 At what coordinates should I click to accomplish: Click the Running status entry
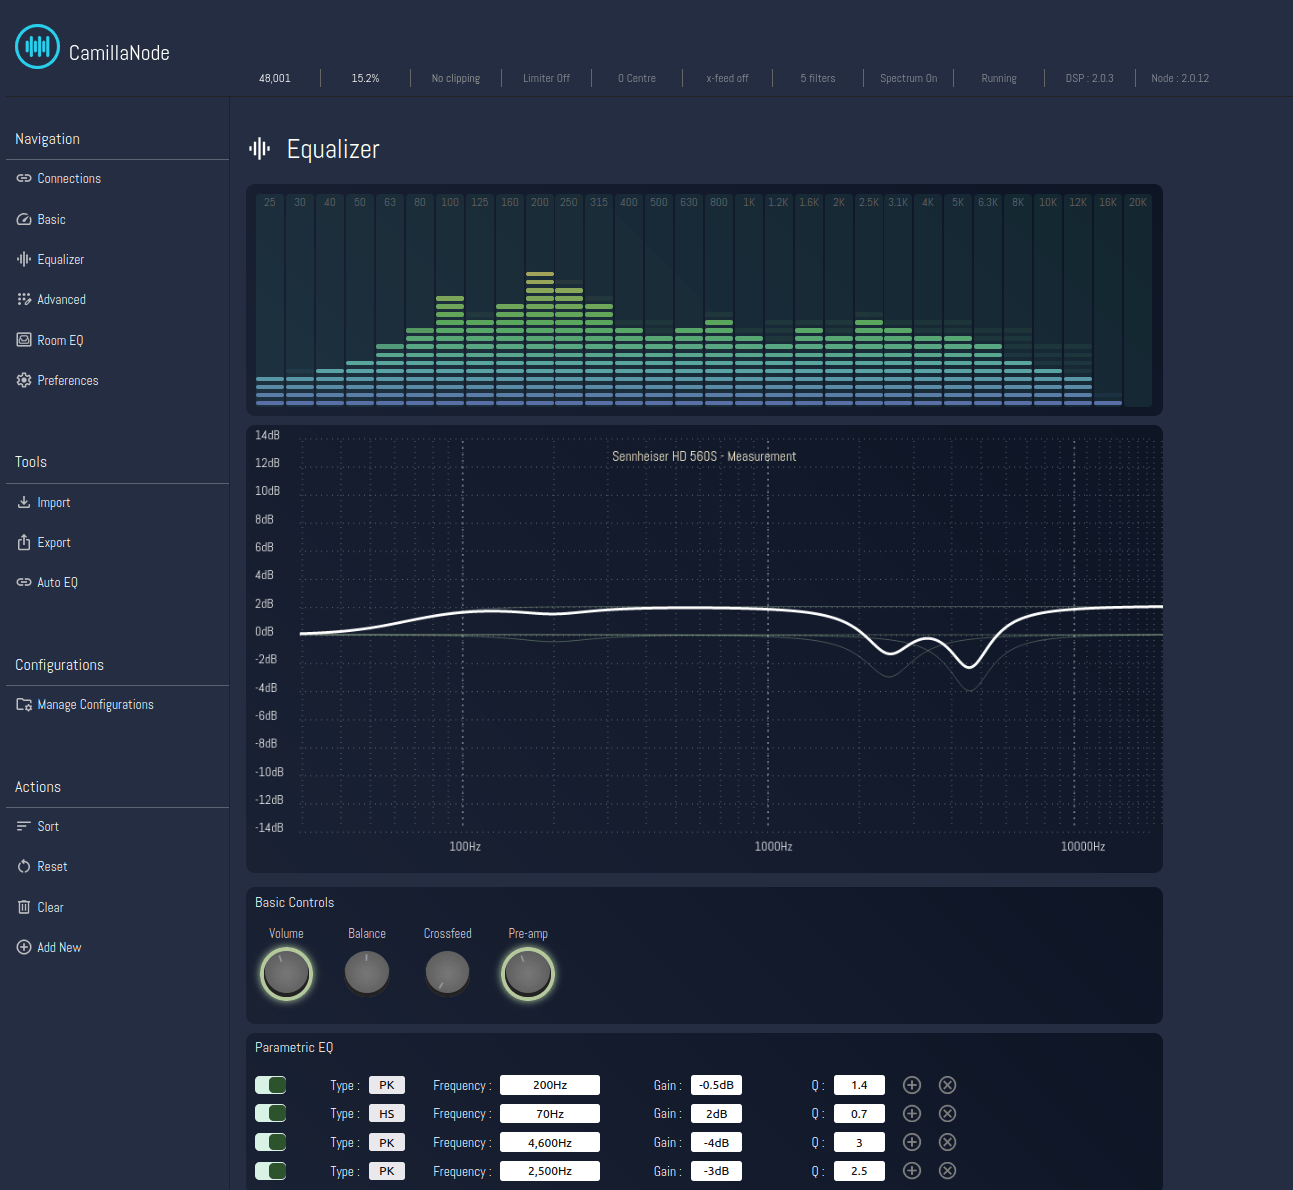tap(999, 78)
